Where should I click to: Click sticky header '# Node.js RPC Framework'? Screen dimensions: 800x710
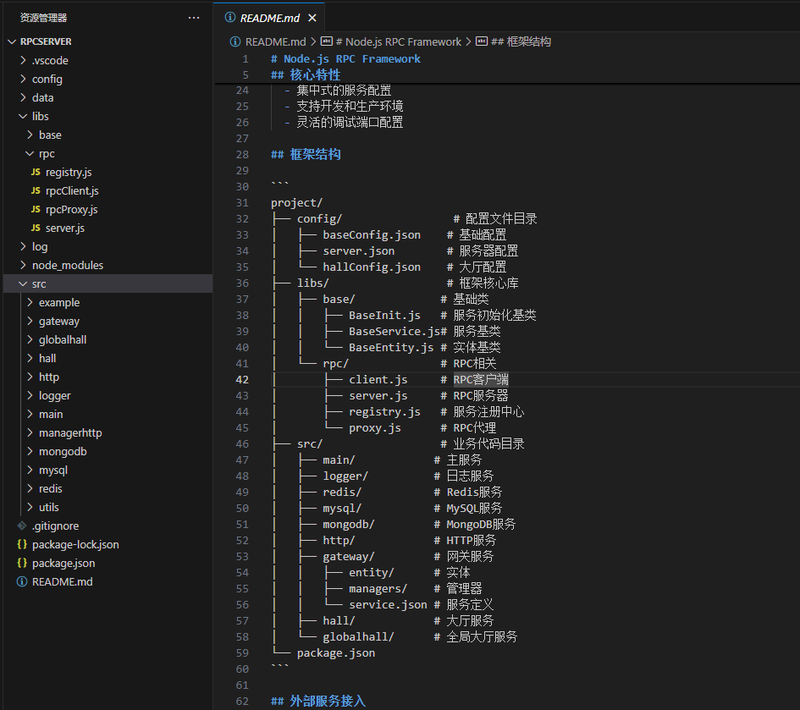pyautogui.click(x=345, y=59)
